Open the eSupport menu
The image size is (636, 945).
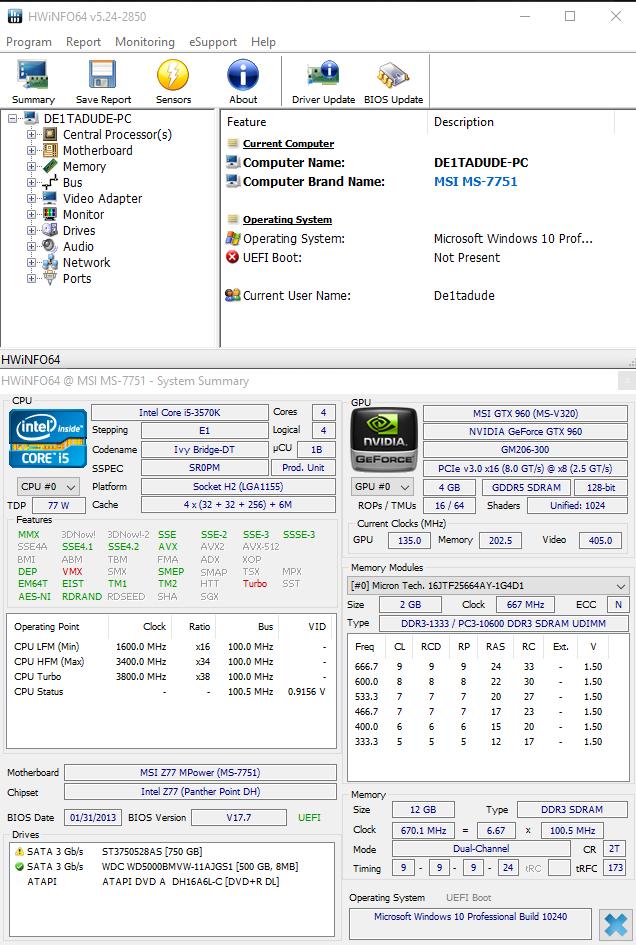pyautogui.click(x=213, y=42)
